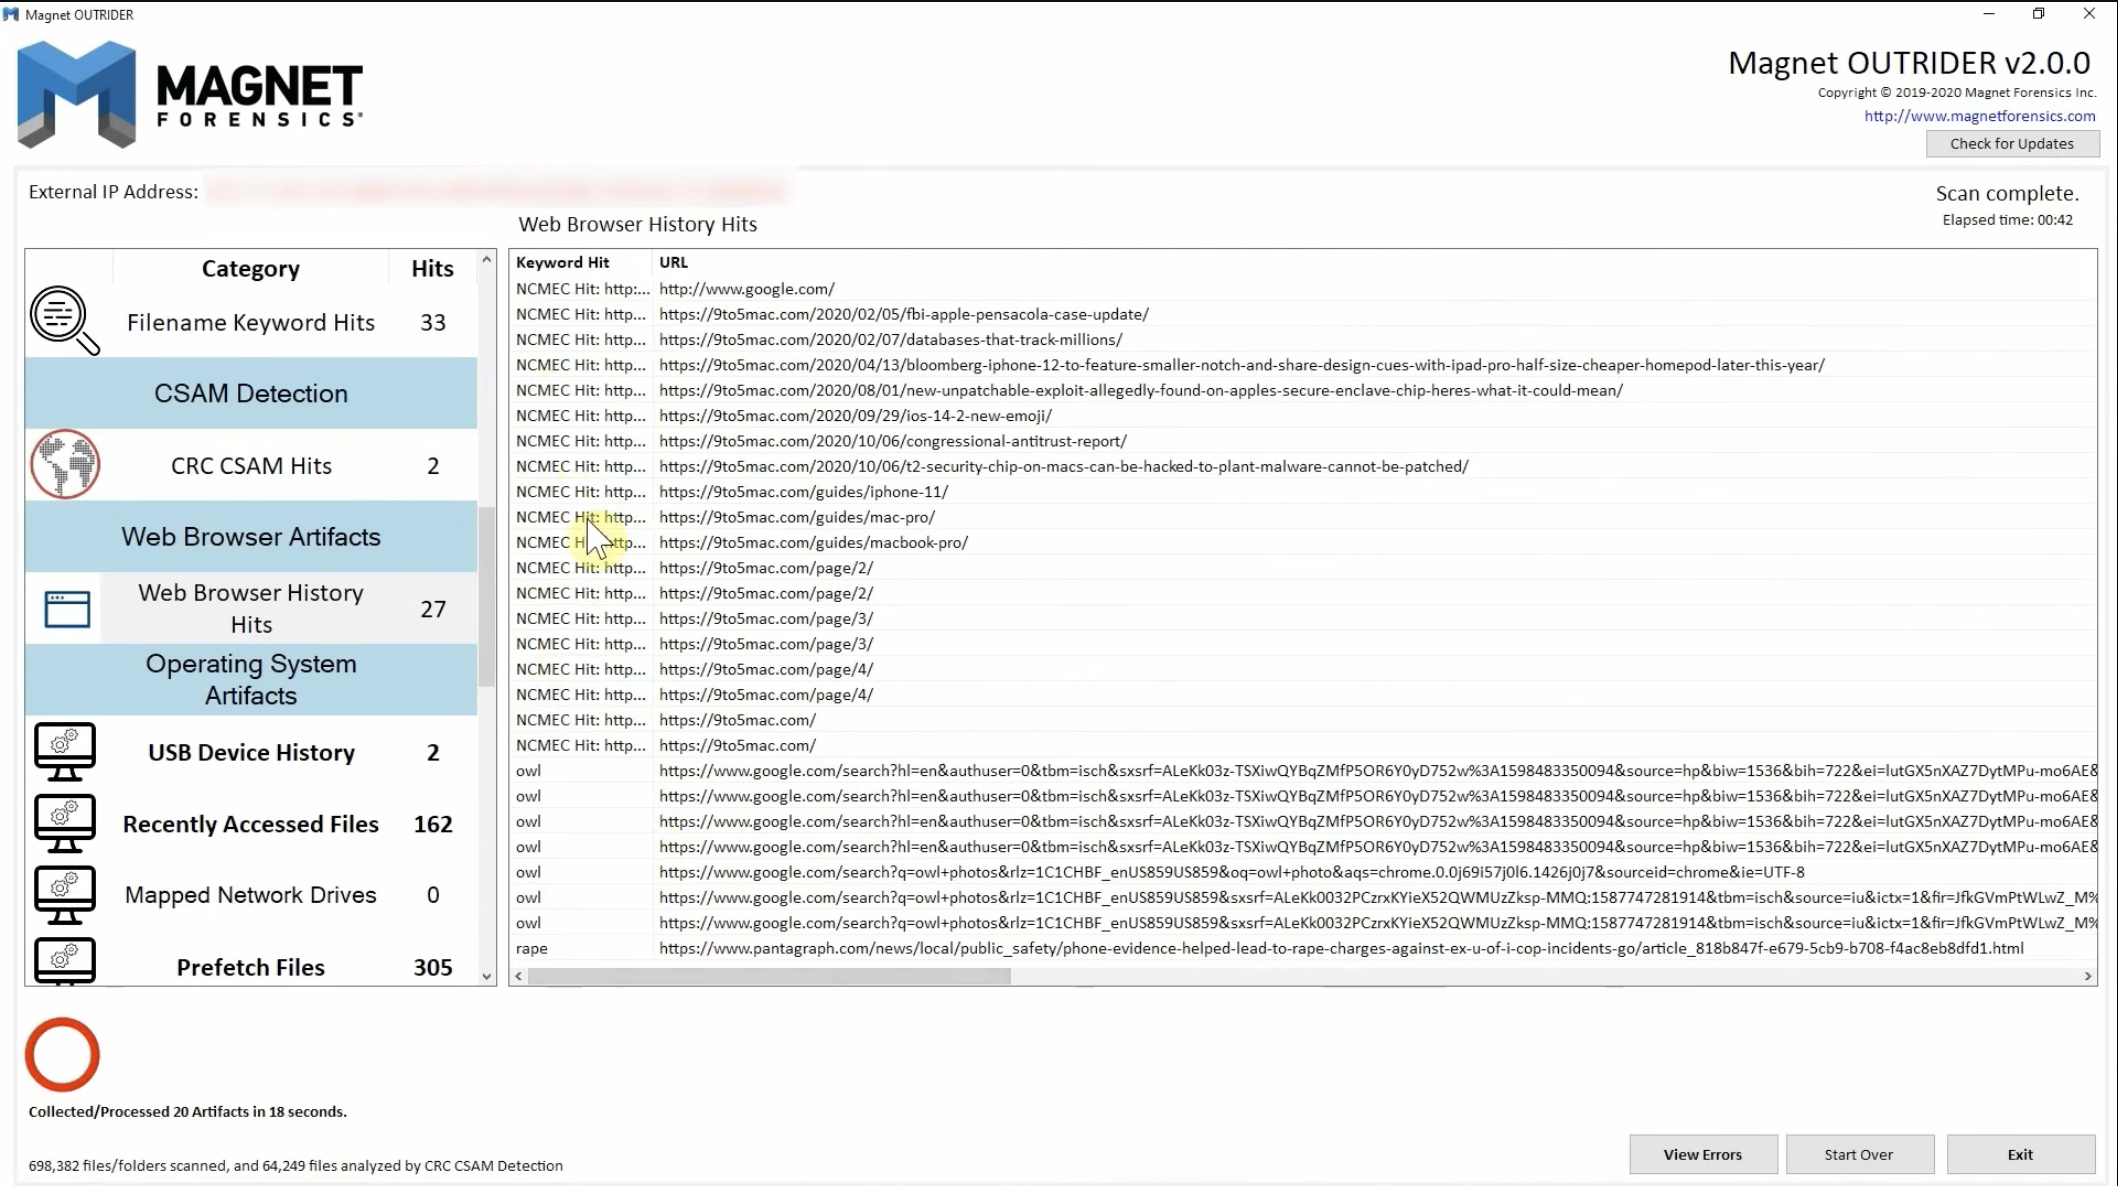Click the Prefetch Files monitor icon
The height and width of the screenshot is (1186, 2118).
[x=65, y=961]
